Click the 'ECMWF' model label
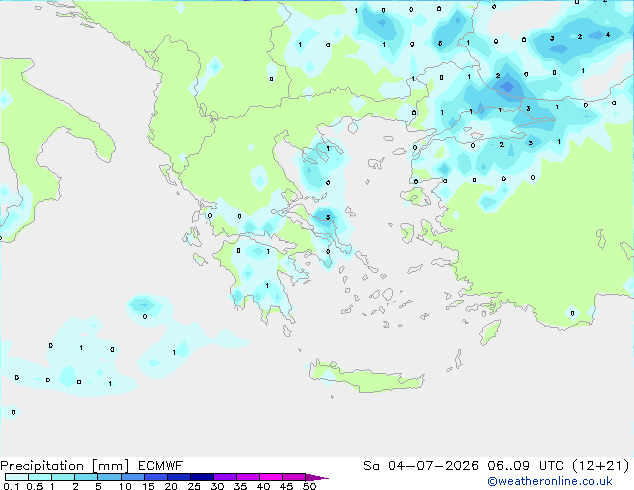This screenshot has height=490, width=634. coord(161,466)
